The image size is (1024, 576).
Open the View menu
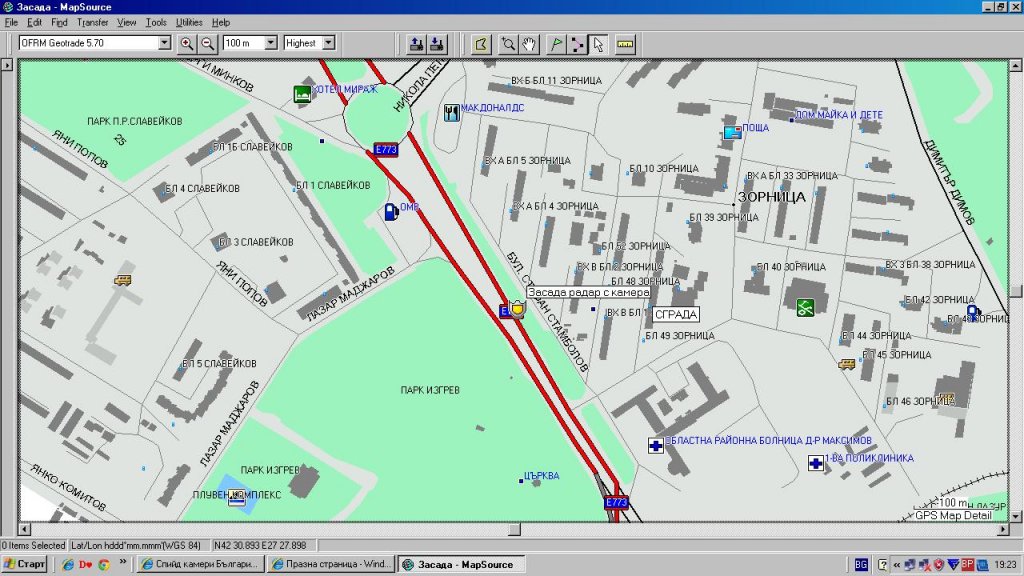pyautogui.click(x=126, y=22)
